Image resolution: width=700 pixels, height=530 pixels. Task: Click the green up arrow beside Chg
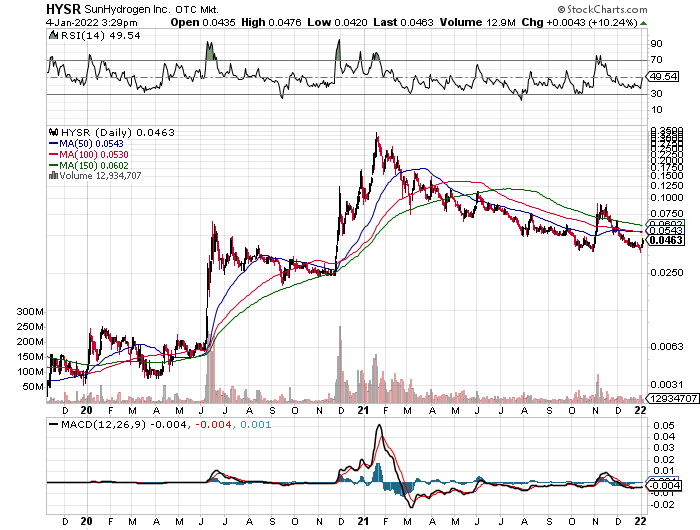pos(643,23)
